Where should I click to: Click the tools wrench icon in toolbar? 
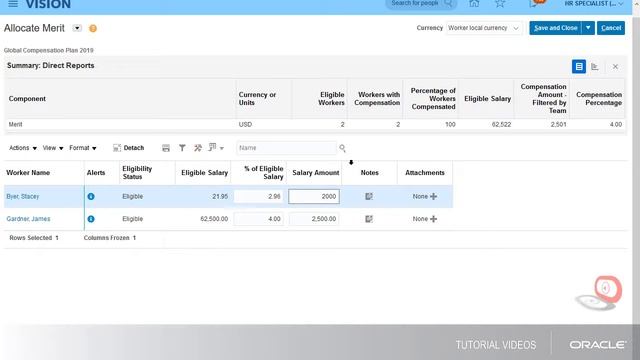[198, 148]
